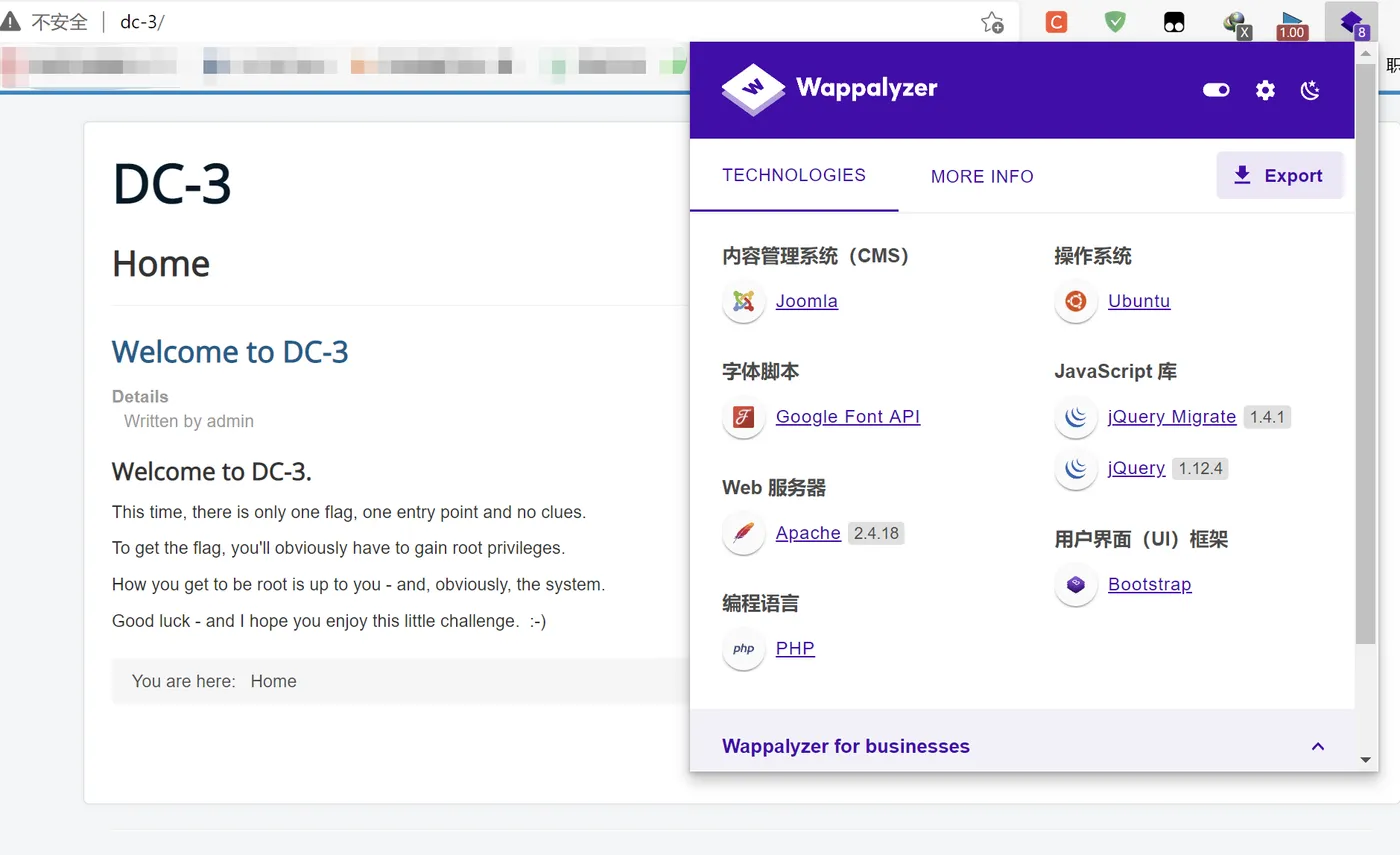Open the Ubuntu technology link
This screenshot has width=1400, height=855.
pos(1139,301)
